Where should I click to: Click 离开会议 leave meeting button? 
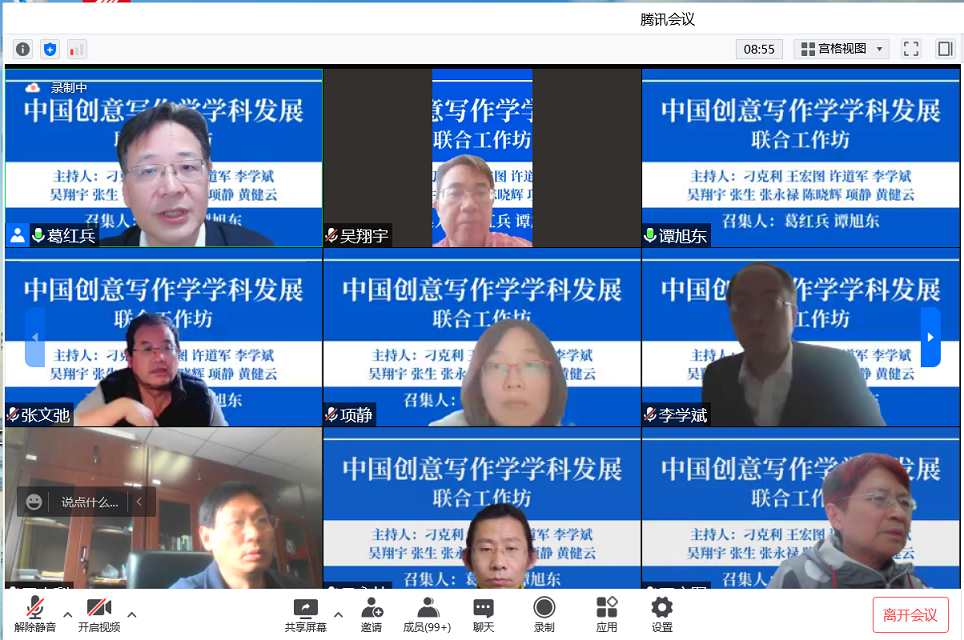coord(910,615)
